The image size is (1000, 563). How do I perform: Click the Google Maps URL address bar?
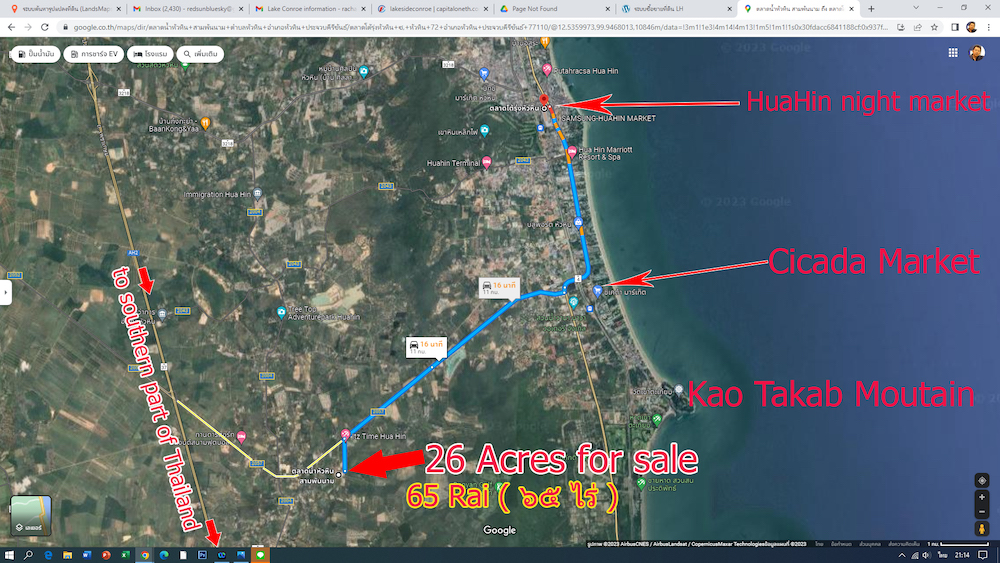480,27
